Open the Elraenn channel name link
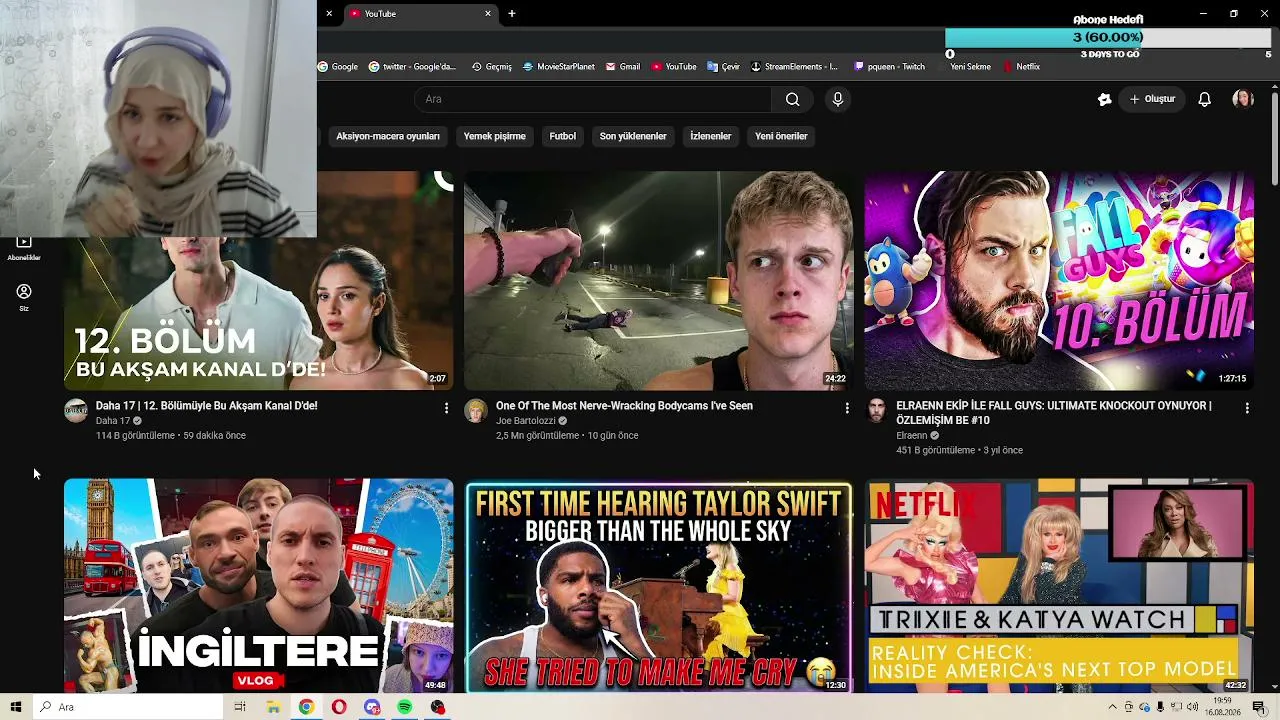Image resolution: width=1280 pixels, height=720 pixels. click(912, 436)
